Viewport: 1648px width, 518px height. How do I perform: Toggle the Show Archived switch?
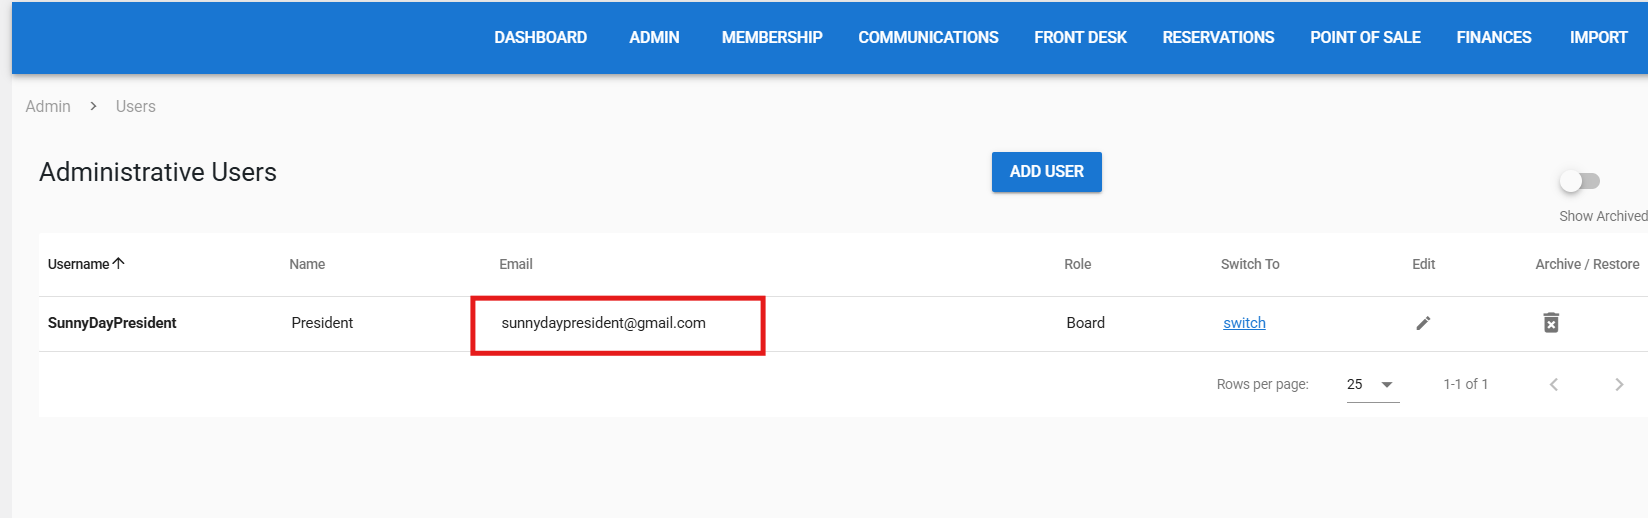coord(1580,181)
